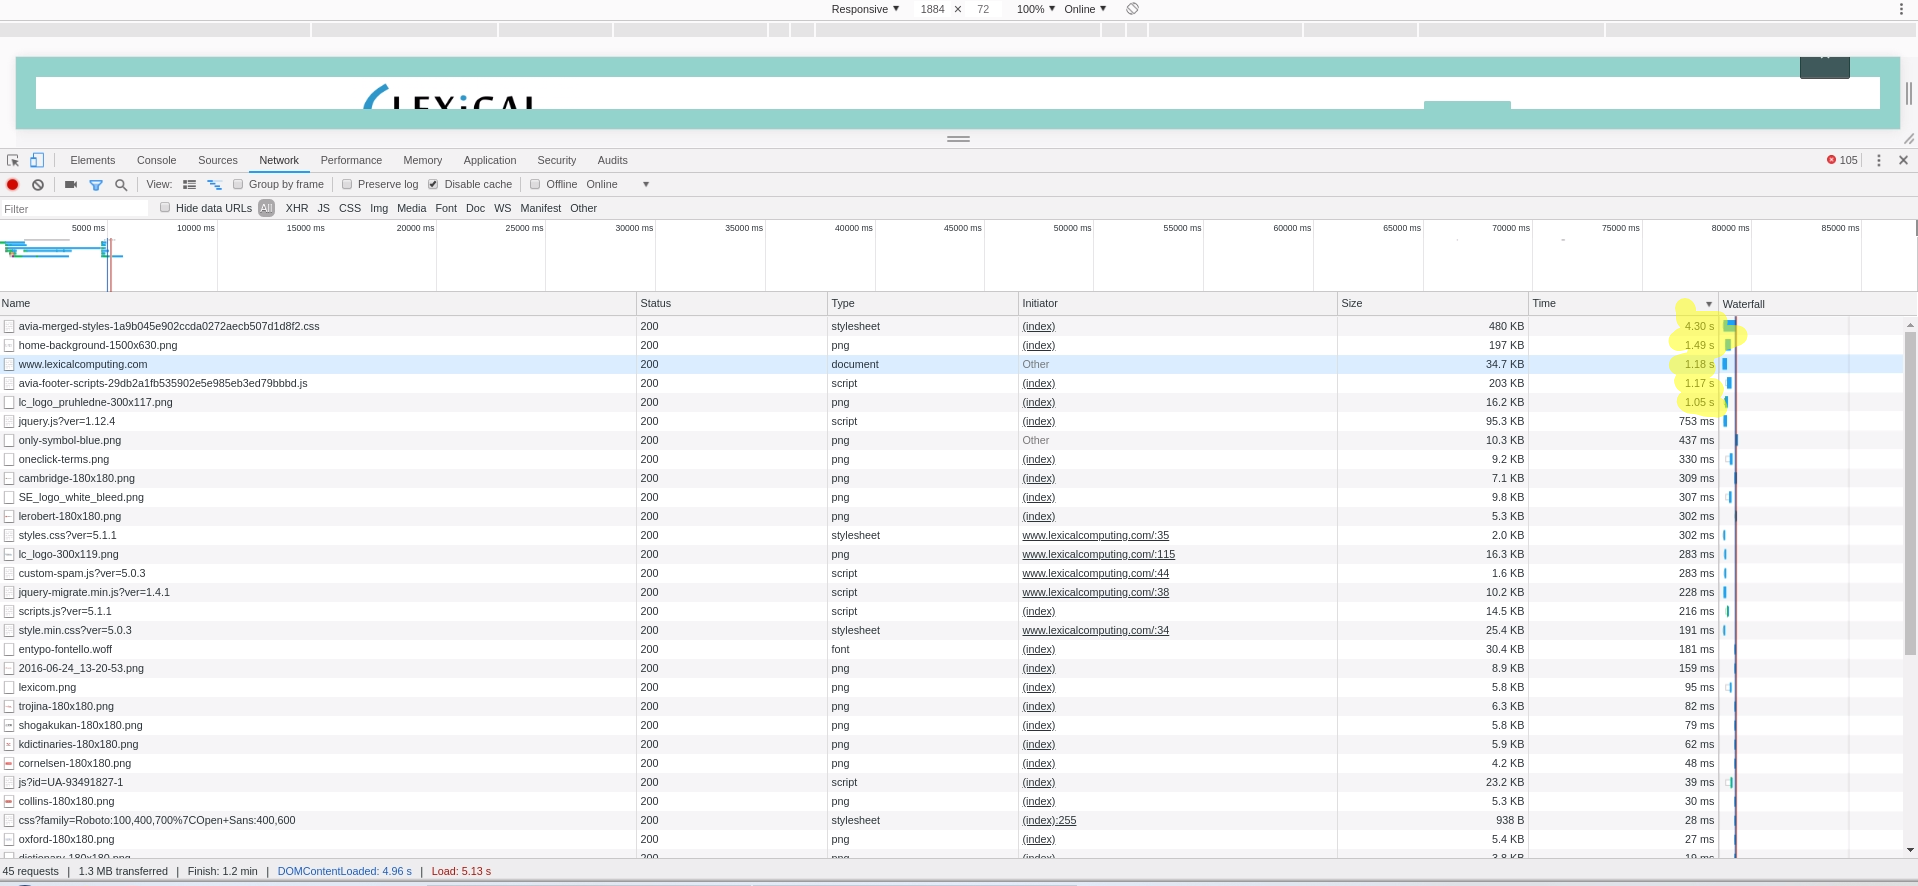Uncheck the Disable cache checkbox
This screenshot has height=886, width=1918.
click(x=433, y=184)
